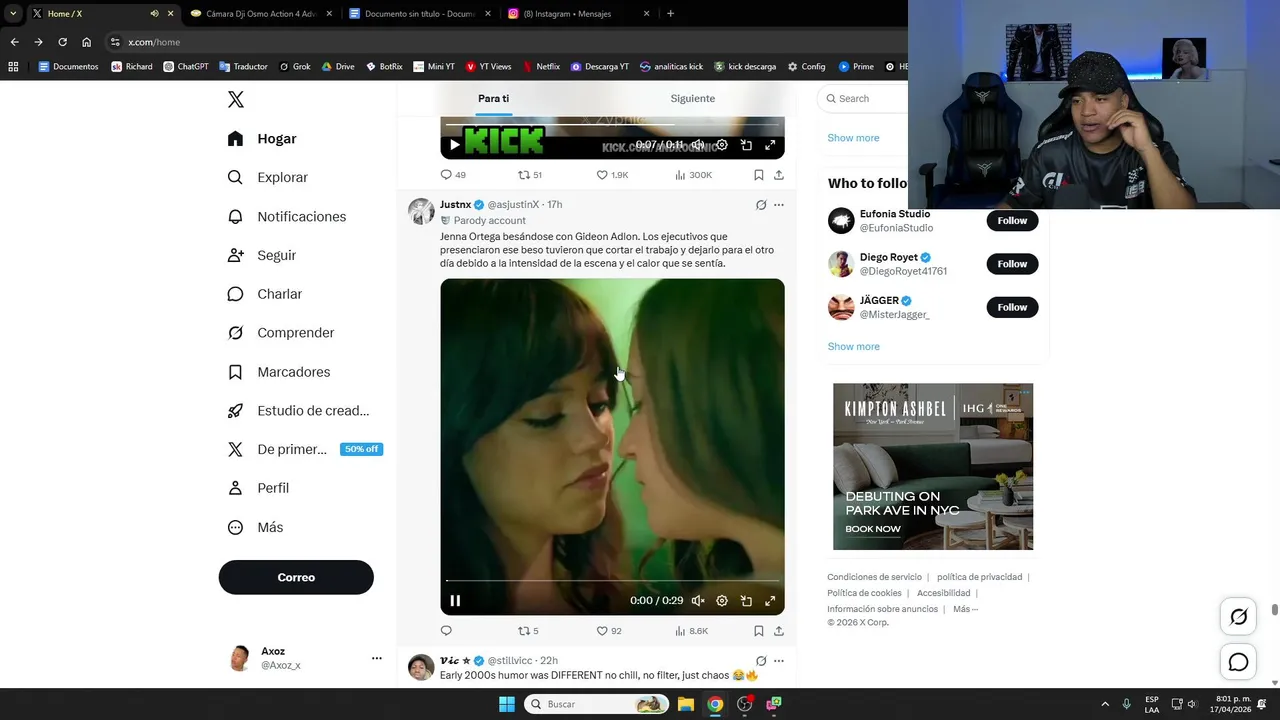Open Netflix bookmark
Screen dimensions: 1280x720
pyautogui.click(x=541, y=67)
